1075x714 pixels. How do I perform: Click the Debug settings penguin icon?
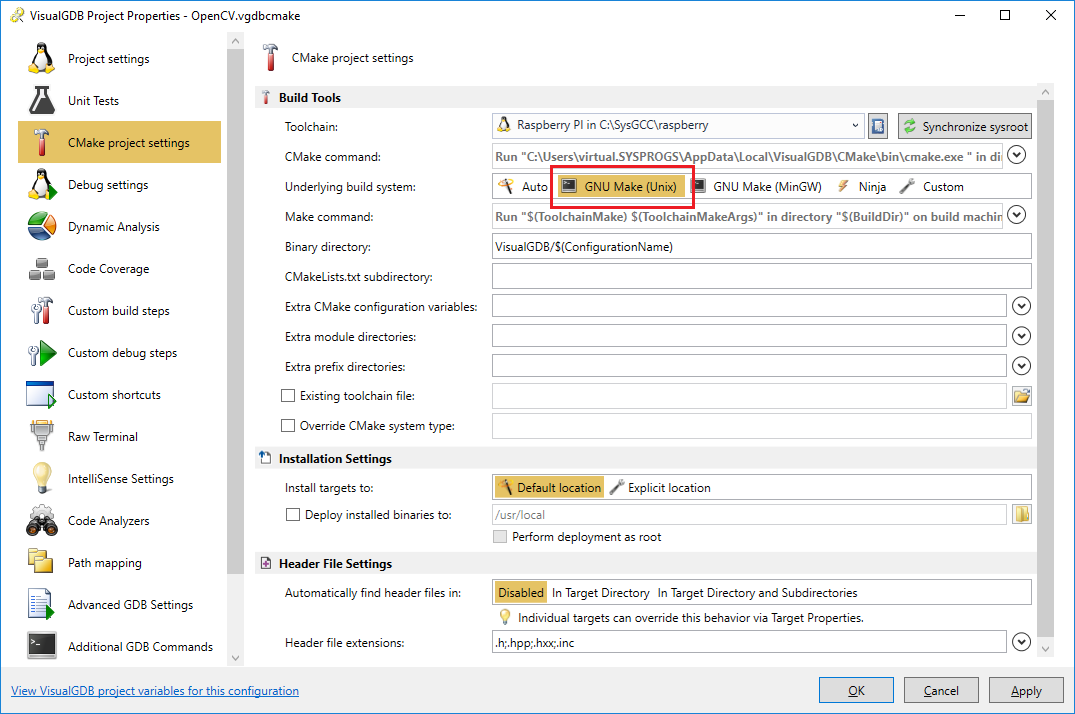pos(42,185)
